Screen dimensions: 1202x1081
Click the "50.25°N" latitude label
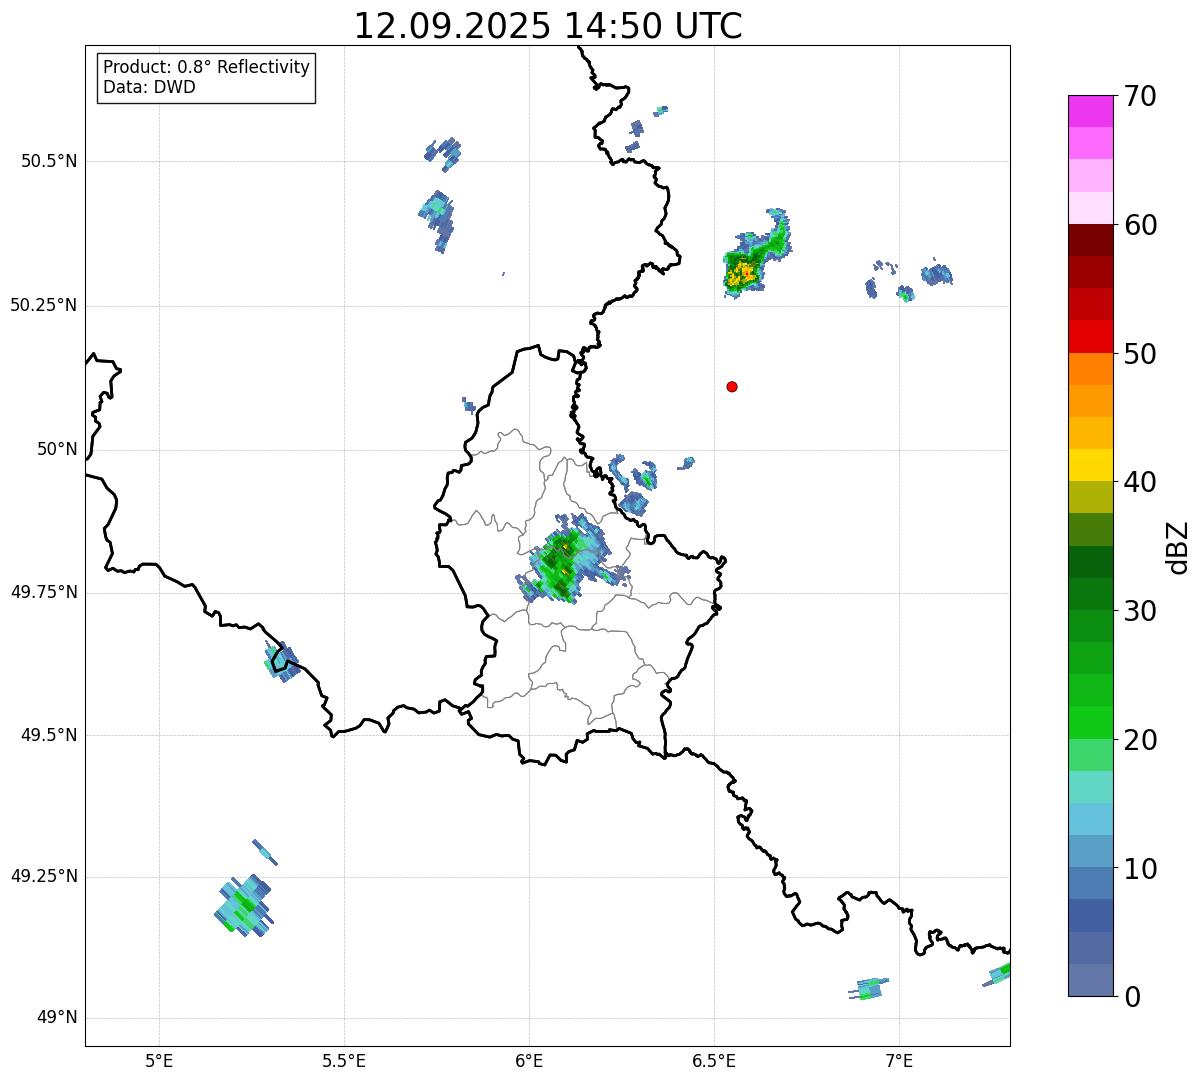44,305
